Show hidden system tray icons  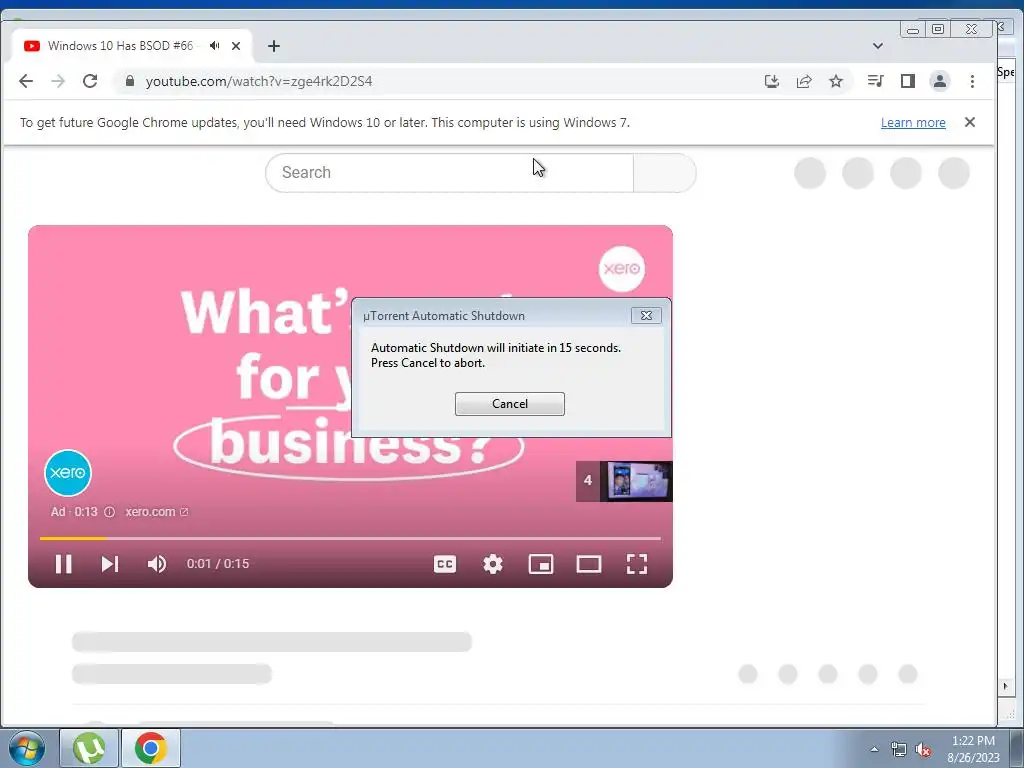click(874, 749)
